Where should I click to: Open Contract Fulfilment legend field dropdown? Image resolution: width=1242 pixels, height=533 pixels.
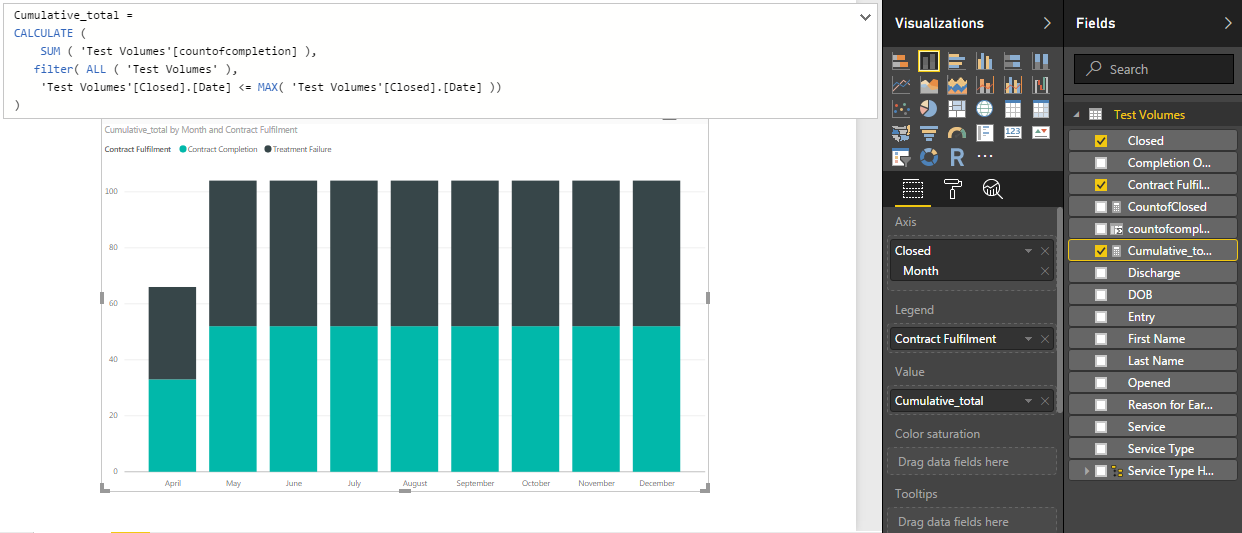pyautogui.click(x=1028, y=339)
